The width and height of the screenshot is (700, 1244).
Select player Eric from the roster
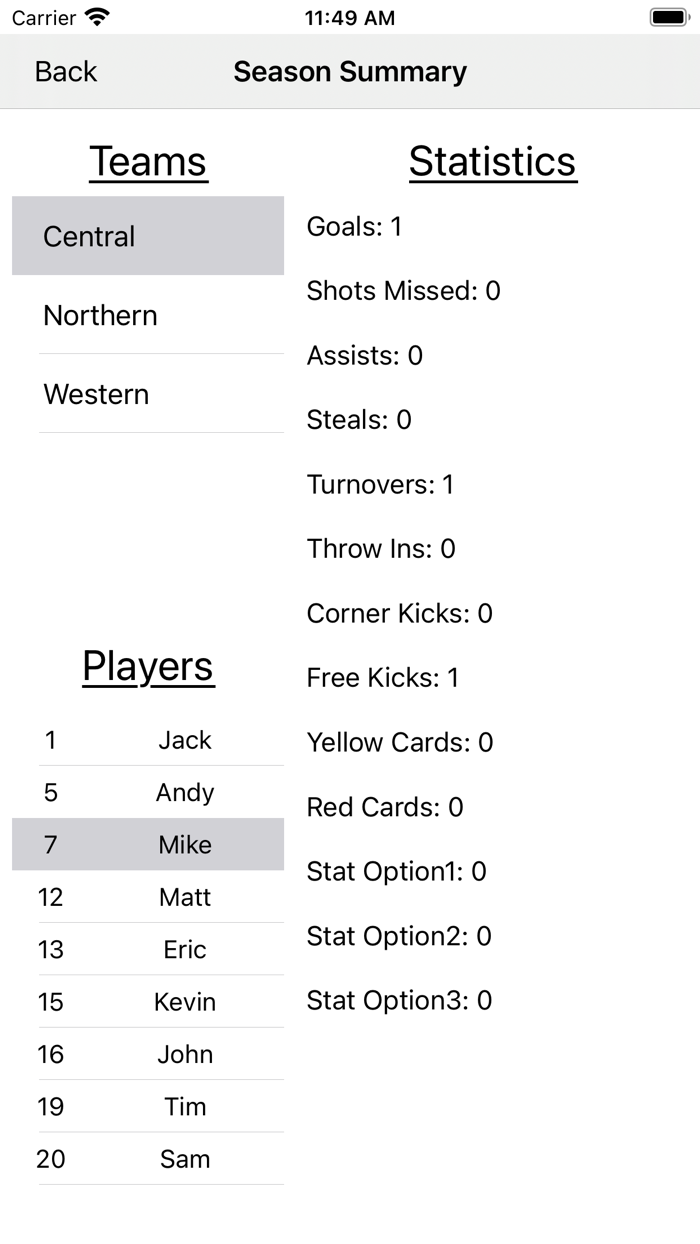148,949
